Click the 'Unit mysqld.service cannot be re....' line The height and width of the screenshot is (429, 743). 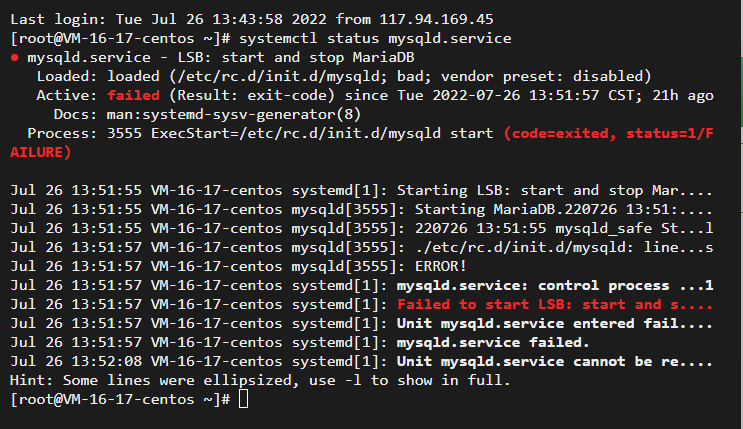555,361
